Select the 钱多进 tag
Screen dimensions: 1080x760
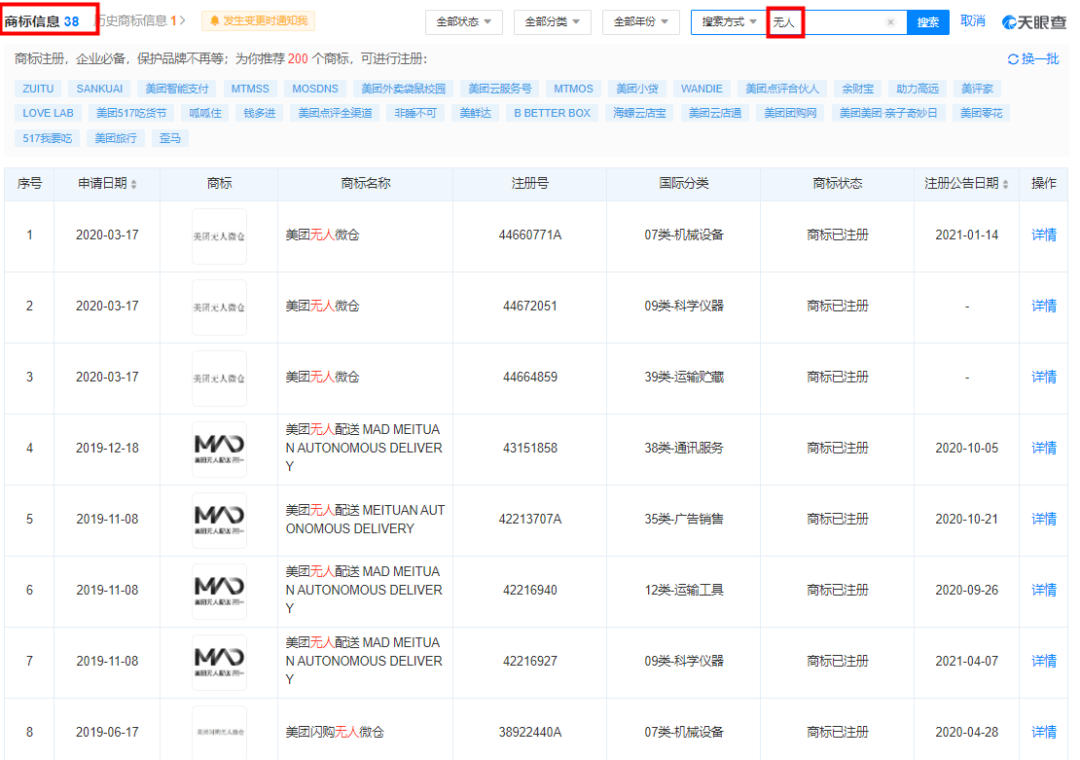(x=260, y=114)
